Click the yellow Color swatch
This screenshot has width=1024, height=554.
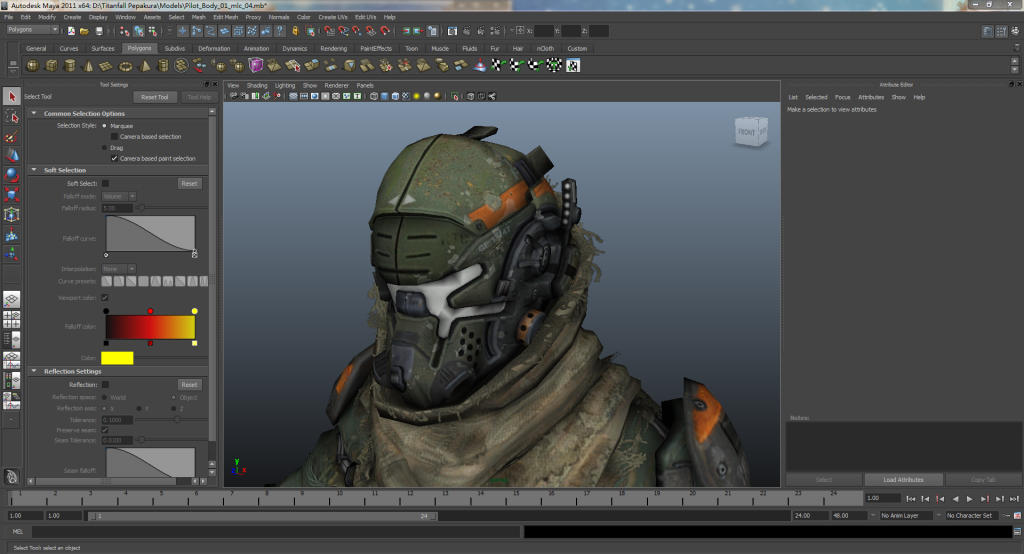coord(117,357)
